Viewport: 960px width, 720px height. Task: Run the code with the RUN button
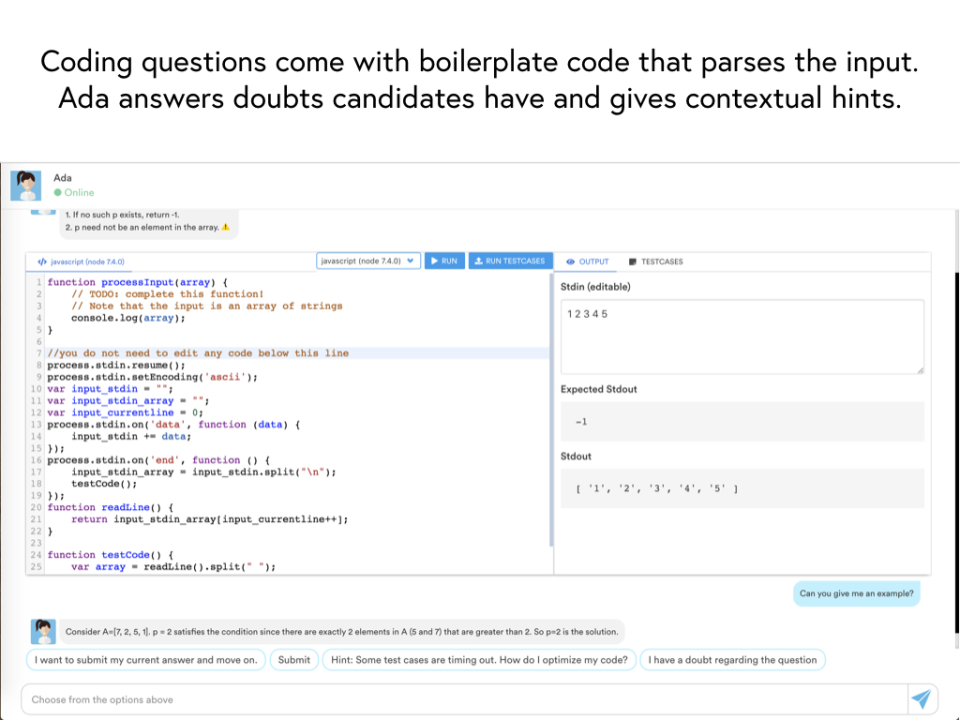coord(443,261)
